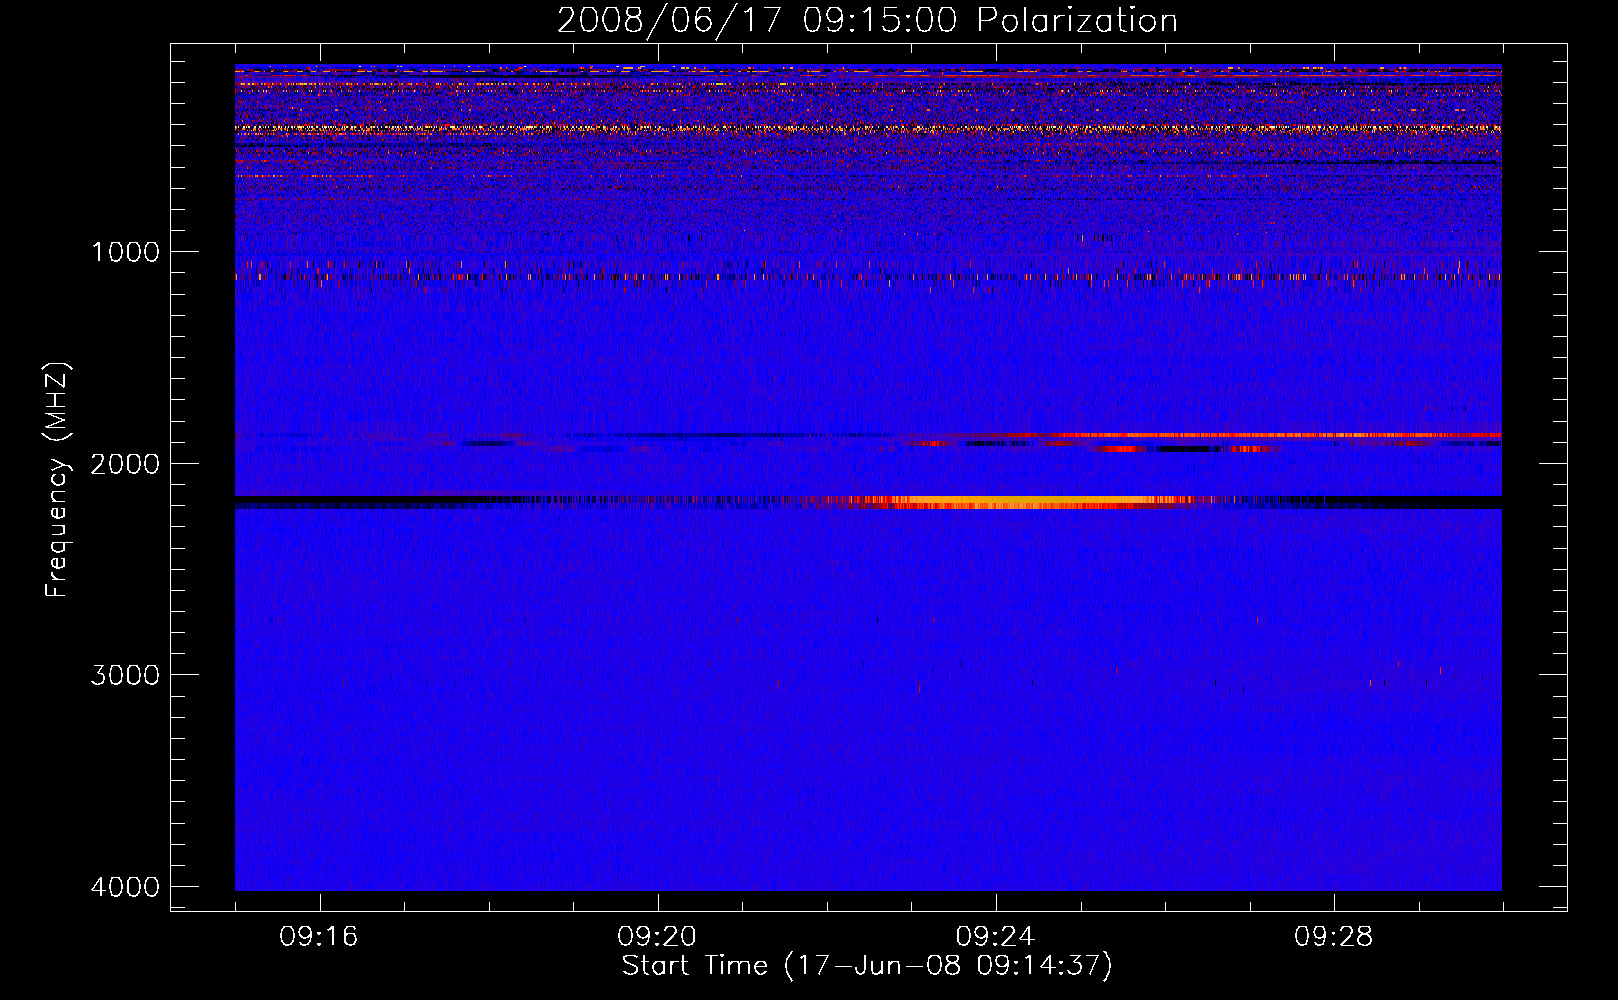Click the 09:24 time tick label
Image resolution: width=1618 pixels, height=1000 pixels.
pyautogui.click(x=995, y=937)
